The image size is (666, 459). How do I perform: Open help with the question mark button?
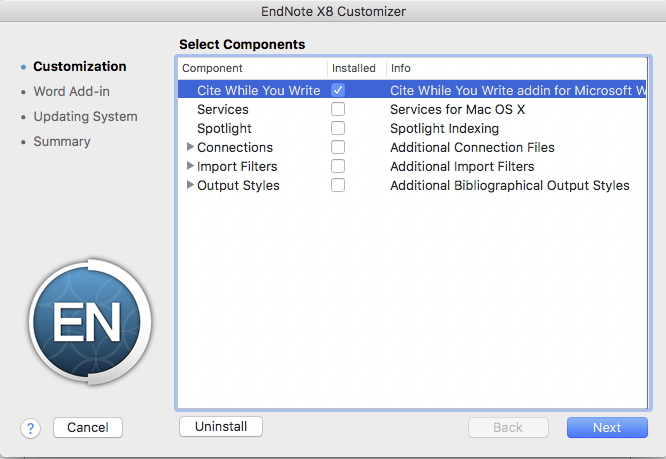click(x=30, y=428)
